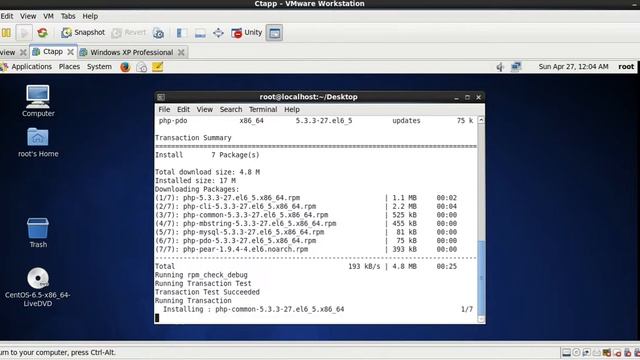
Task: Close the Windows XP Professional tab
Action: pyautogui.click(x=181, y=52)
